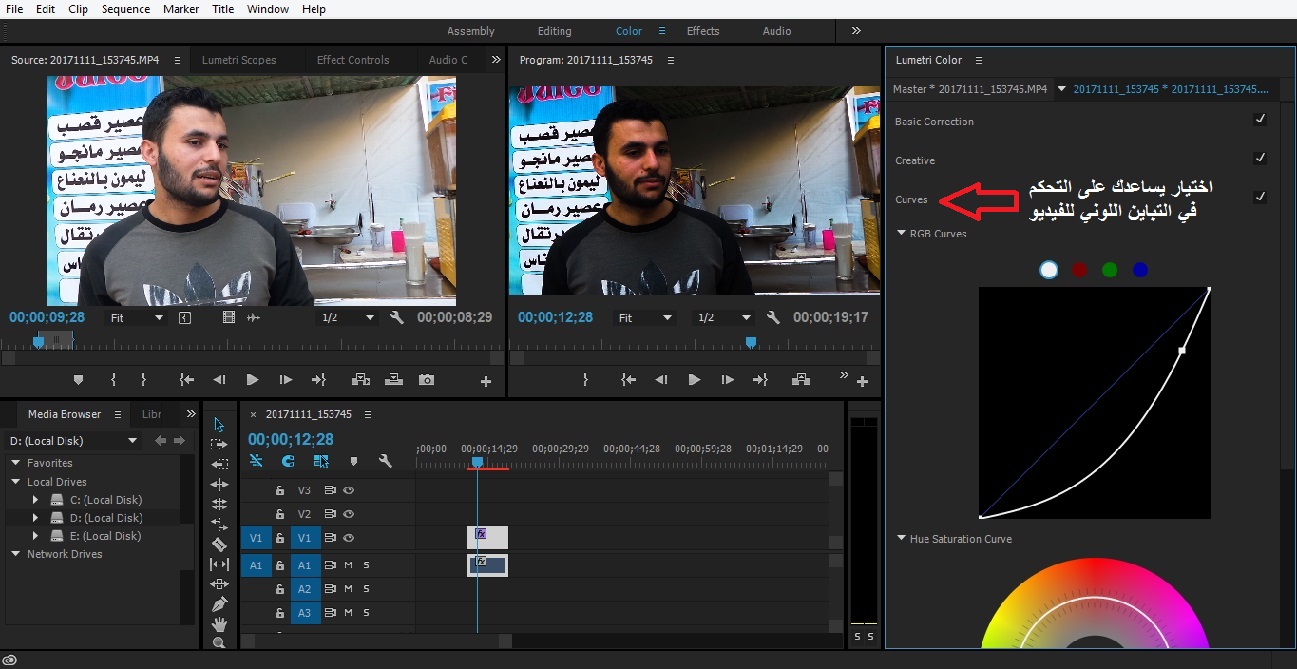Hide the V3 track output

point(349,491)
